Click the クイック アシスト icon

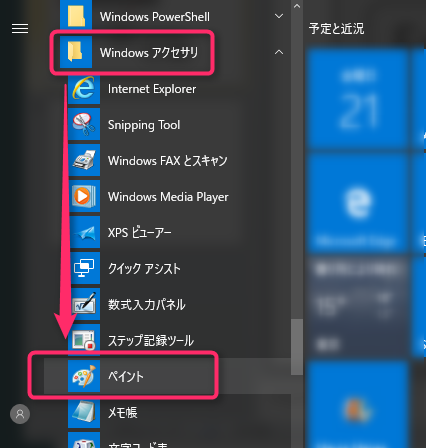tap(84, 268)
